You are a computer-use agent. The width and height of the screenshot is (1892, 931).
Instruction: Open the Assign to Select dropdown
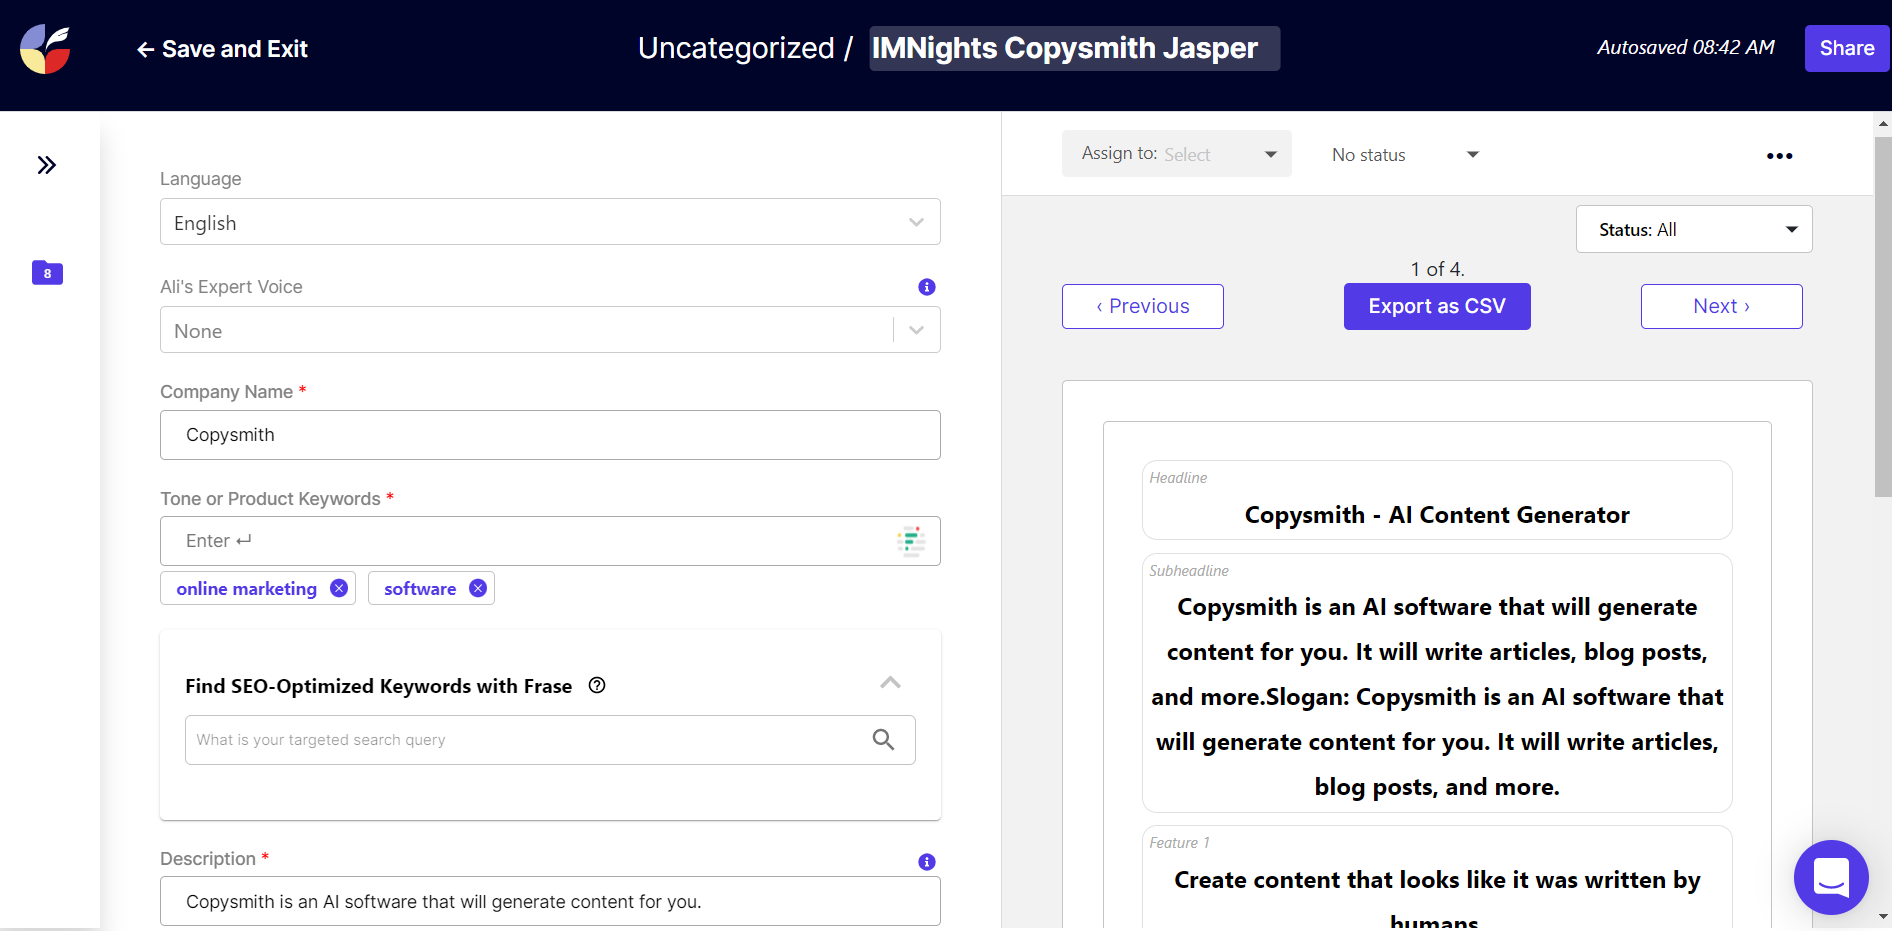(x=1177, y=154)
